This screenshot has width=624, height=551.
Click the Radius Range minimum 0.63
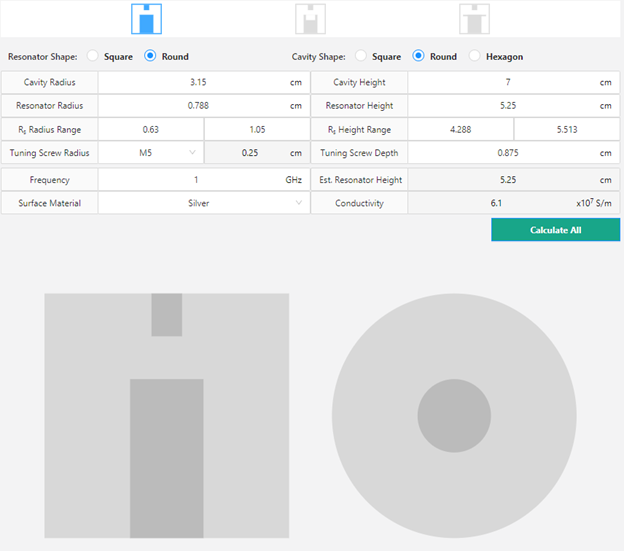151,129
